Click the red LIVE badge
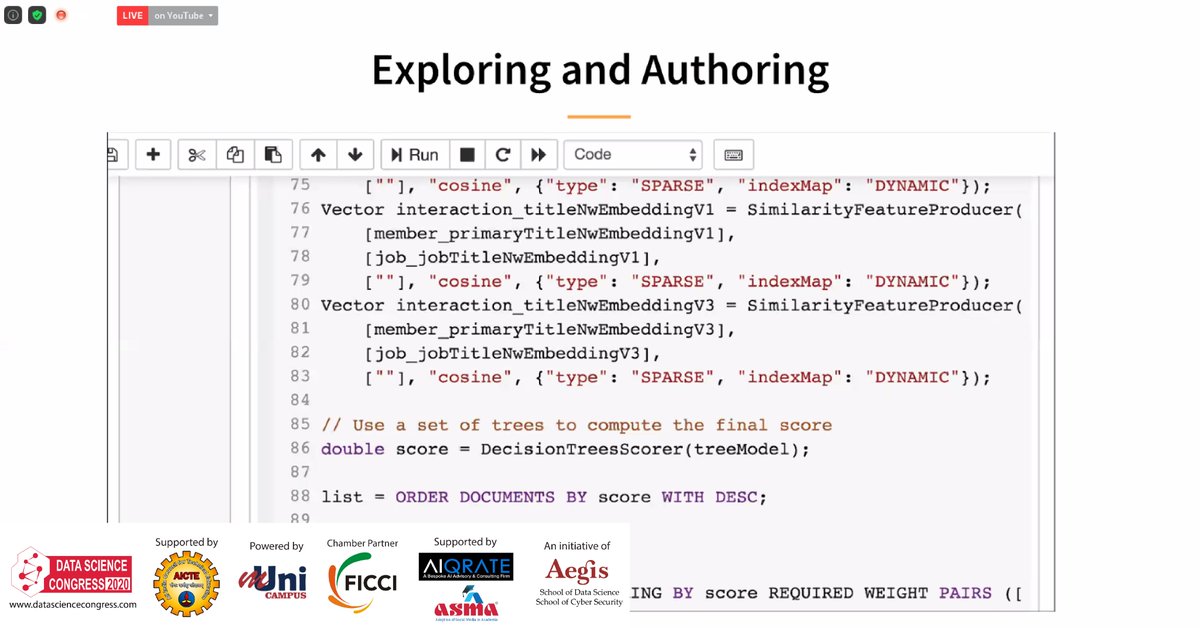Viewport: 1200px width, 628px height. pos(133,16)
